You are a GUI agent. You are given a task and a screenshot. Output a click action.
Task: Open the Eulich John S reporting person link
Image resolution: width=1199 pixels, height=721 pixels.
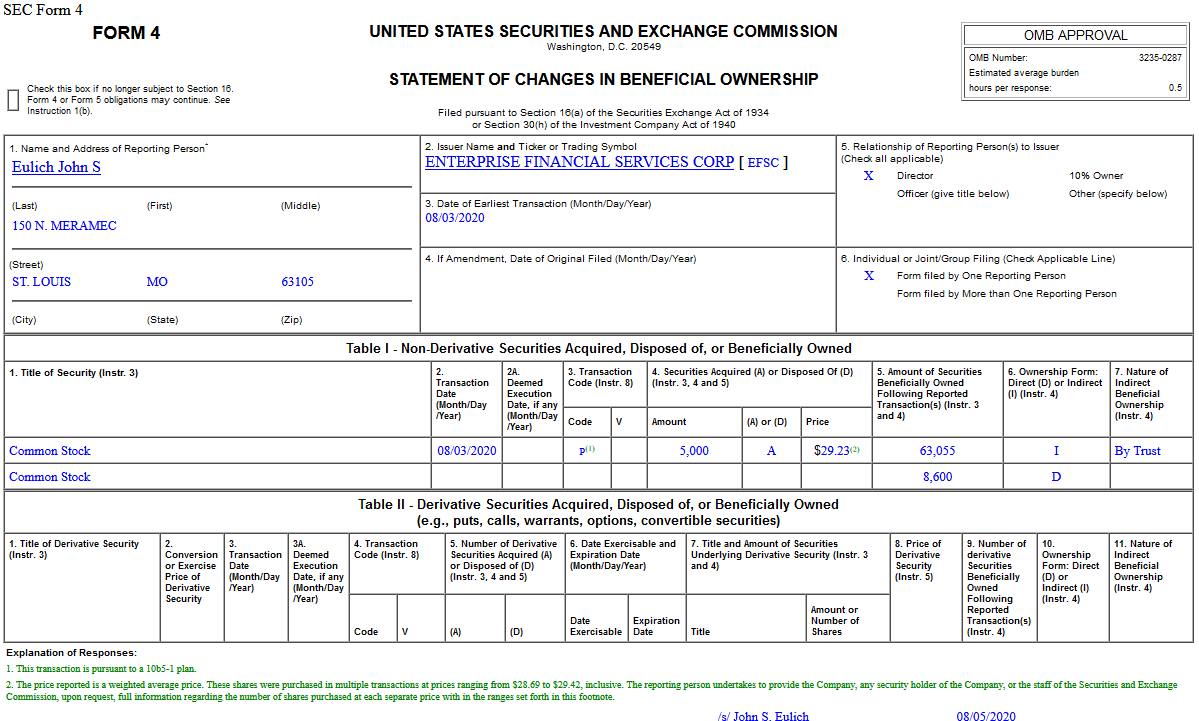coord(56,167)
